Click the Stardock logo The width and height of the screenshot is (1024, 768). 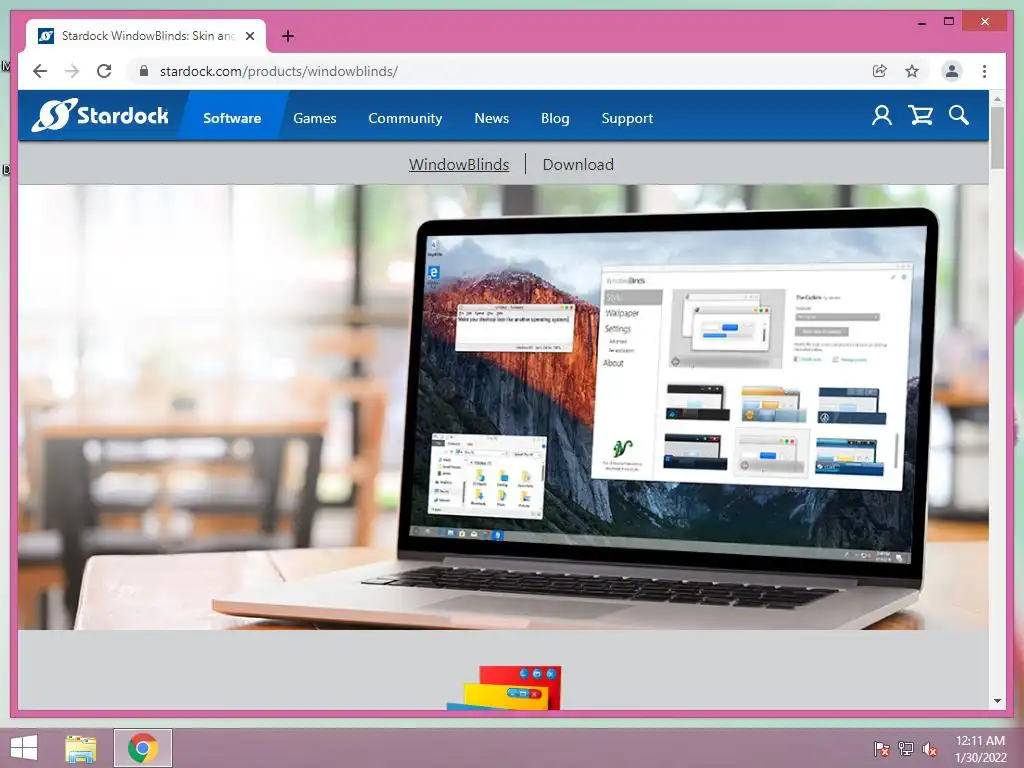(100, 116)
